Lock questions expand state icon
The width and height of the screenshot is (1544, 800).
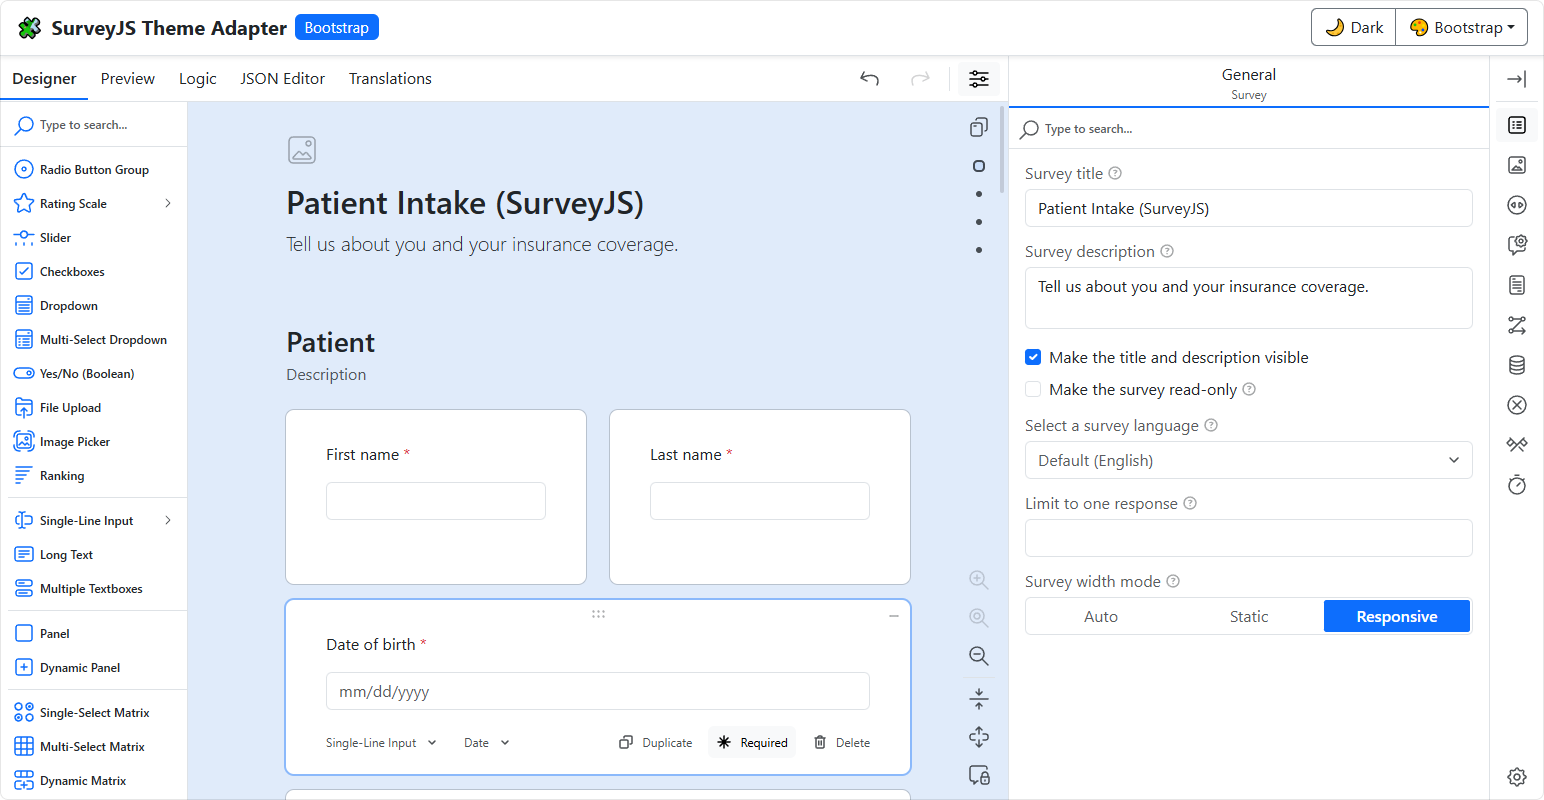point(979,775)
